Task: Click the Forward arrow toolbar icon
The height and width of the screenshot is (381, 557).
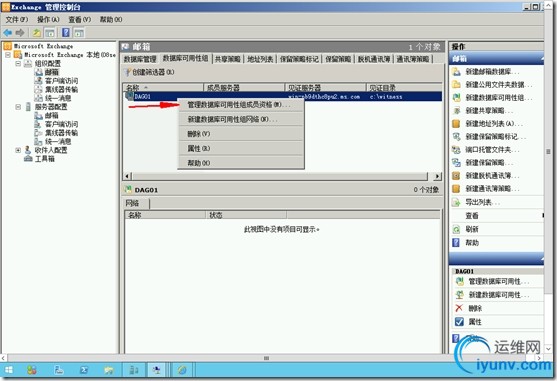Action: [x=20, y=33]
